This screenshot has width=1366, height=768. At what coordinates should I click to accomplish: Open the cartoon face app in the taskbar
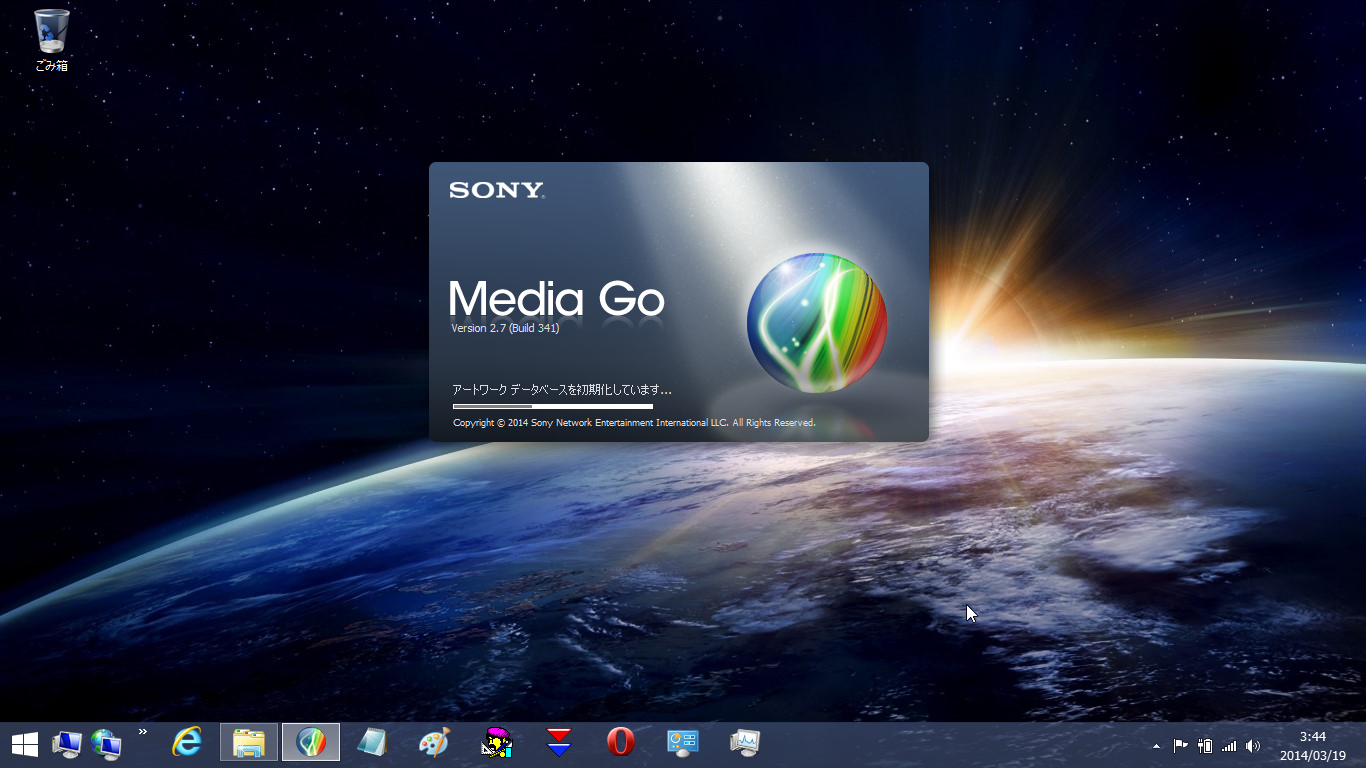(496, 743)
